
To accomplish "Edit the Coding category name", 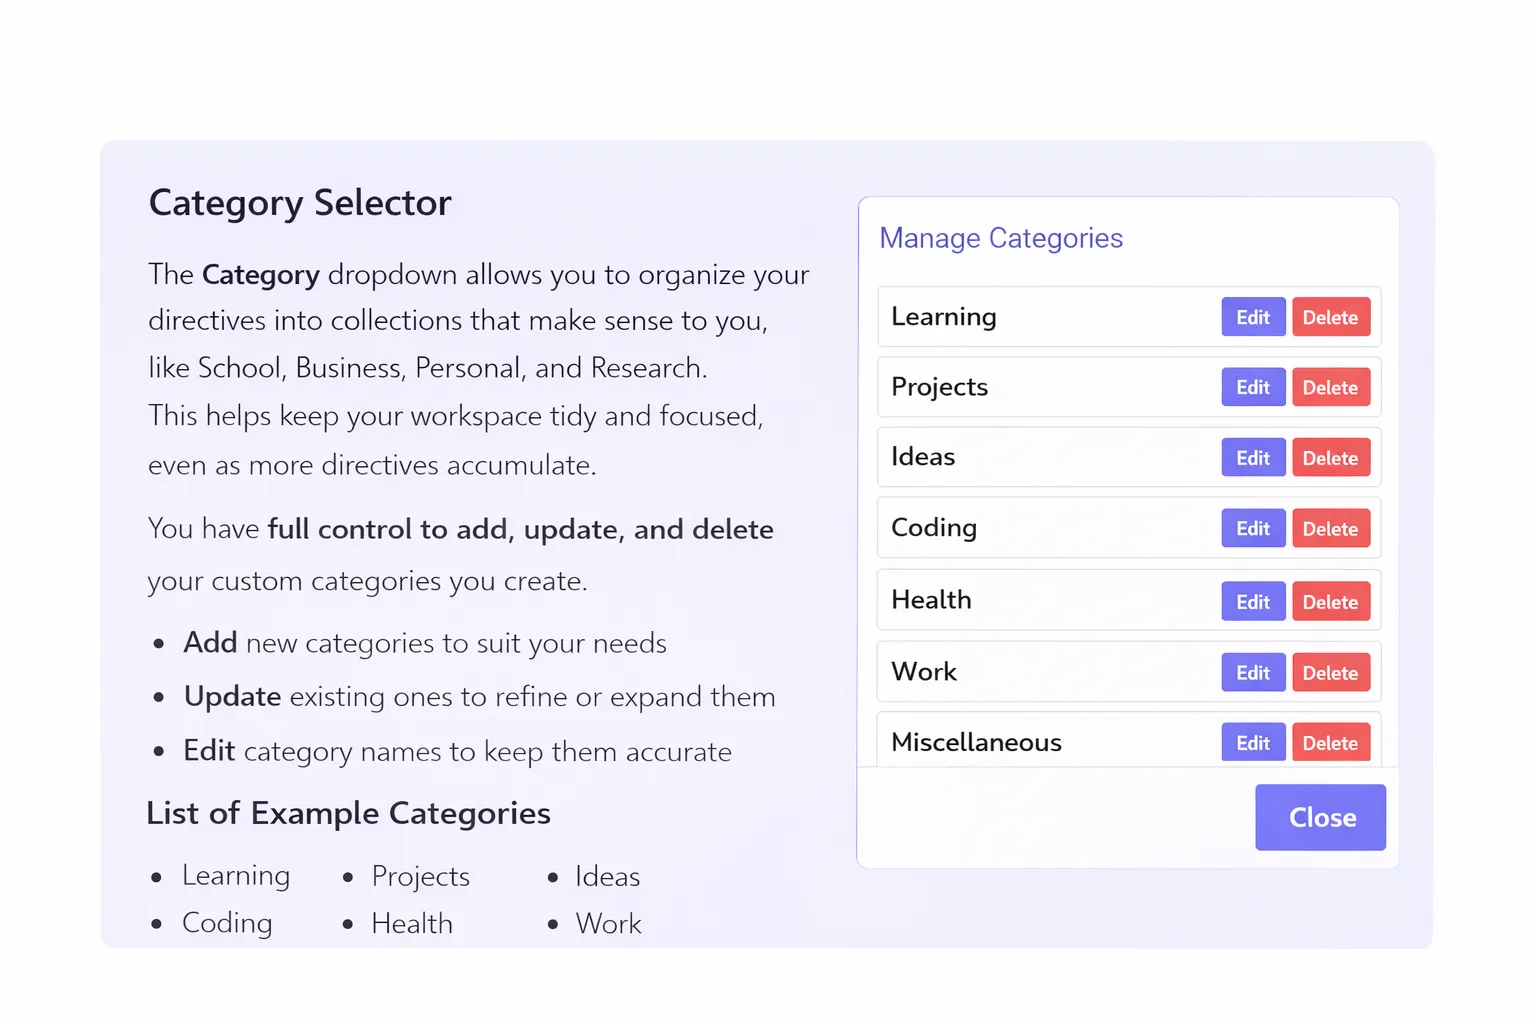I will (x=1252, y=528).
